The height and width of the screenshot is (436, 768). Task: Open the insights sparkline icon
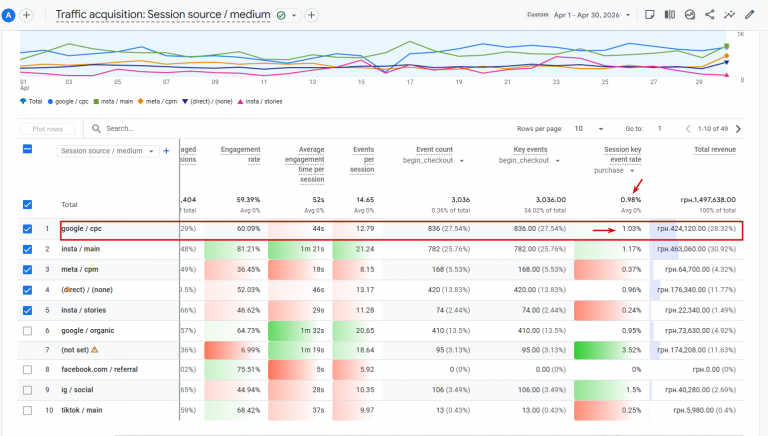729,15
